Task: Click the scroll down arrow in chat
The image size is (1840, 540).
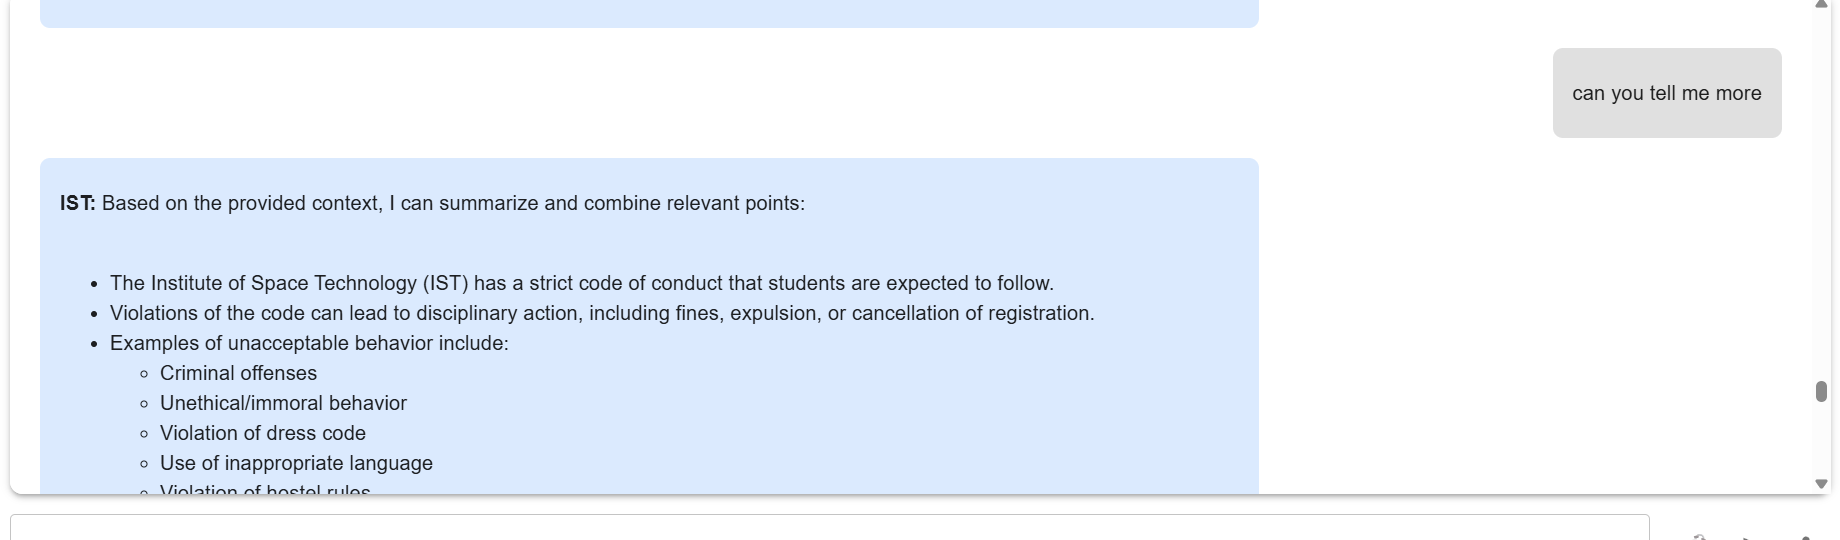Action: (x=1821, y=484)
